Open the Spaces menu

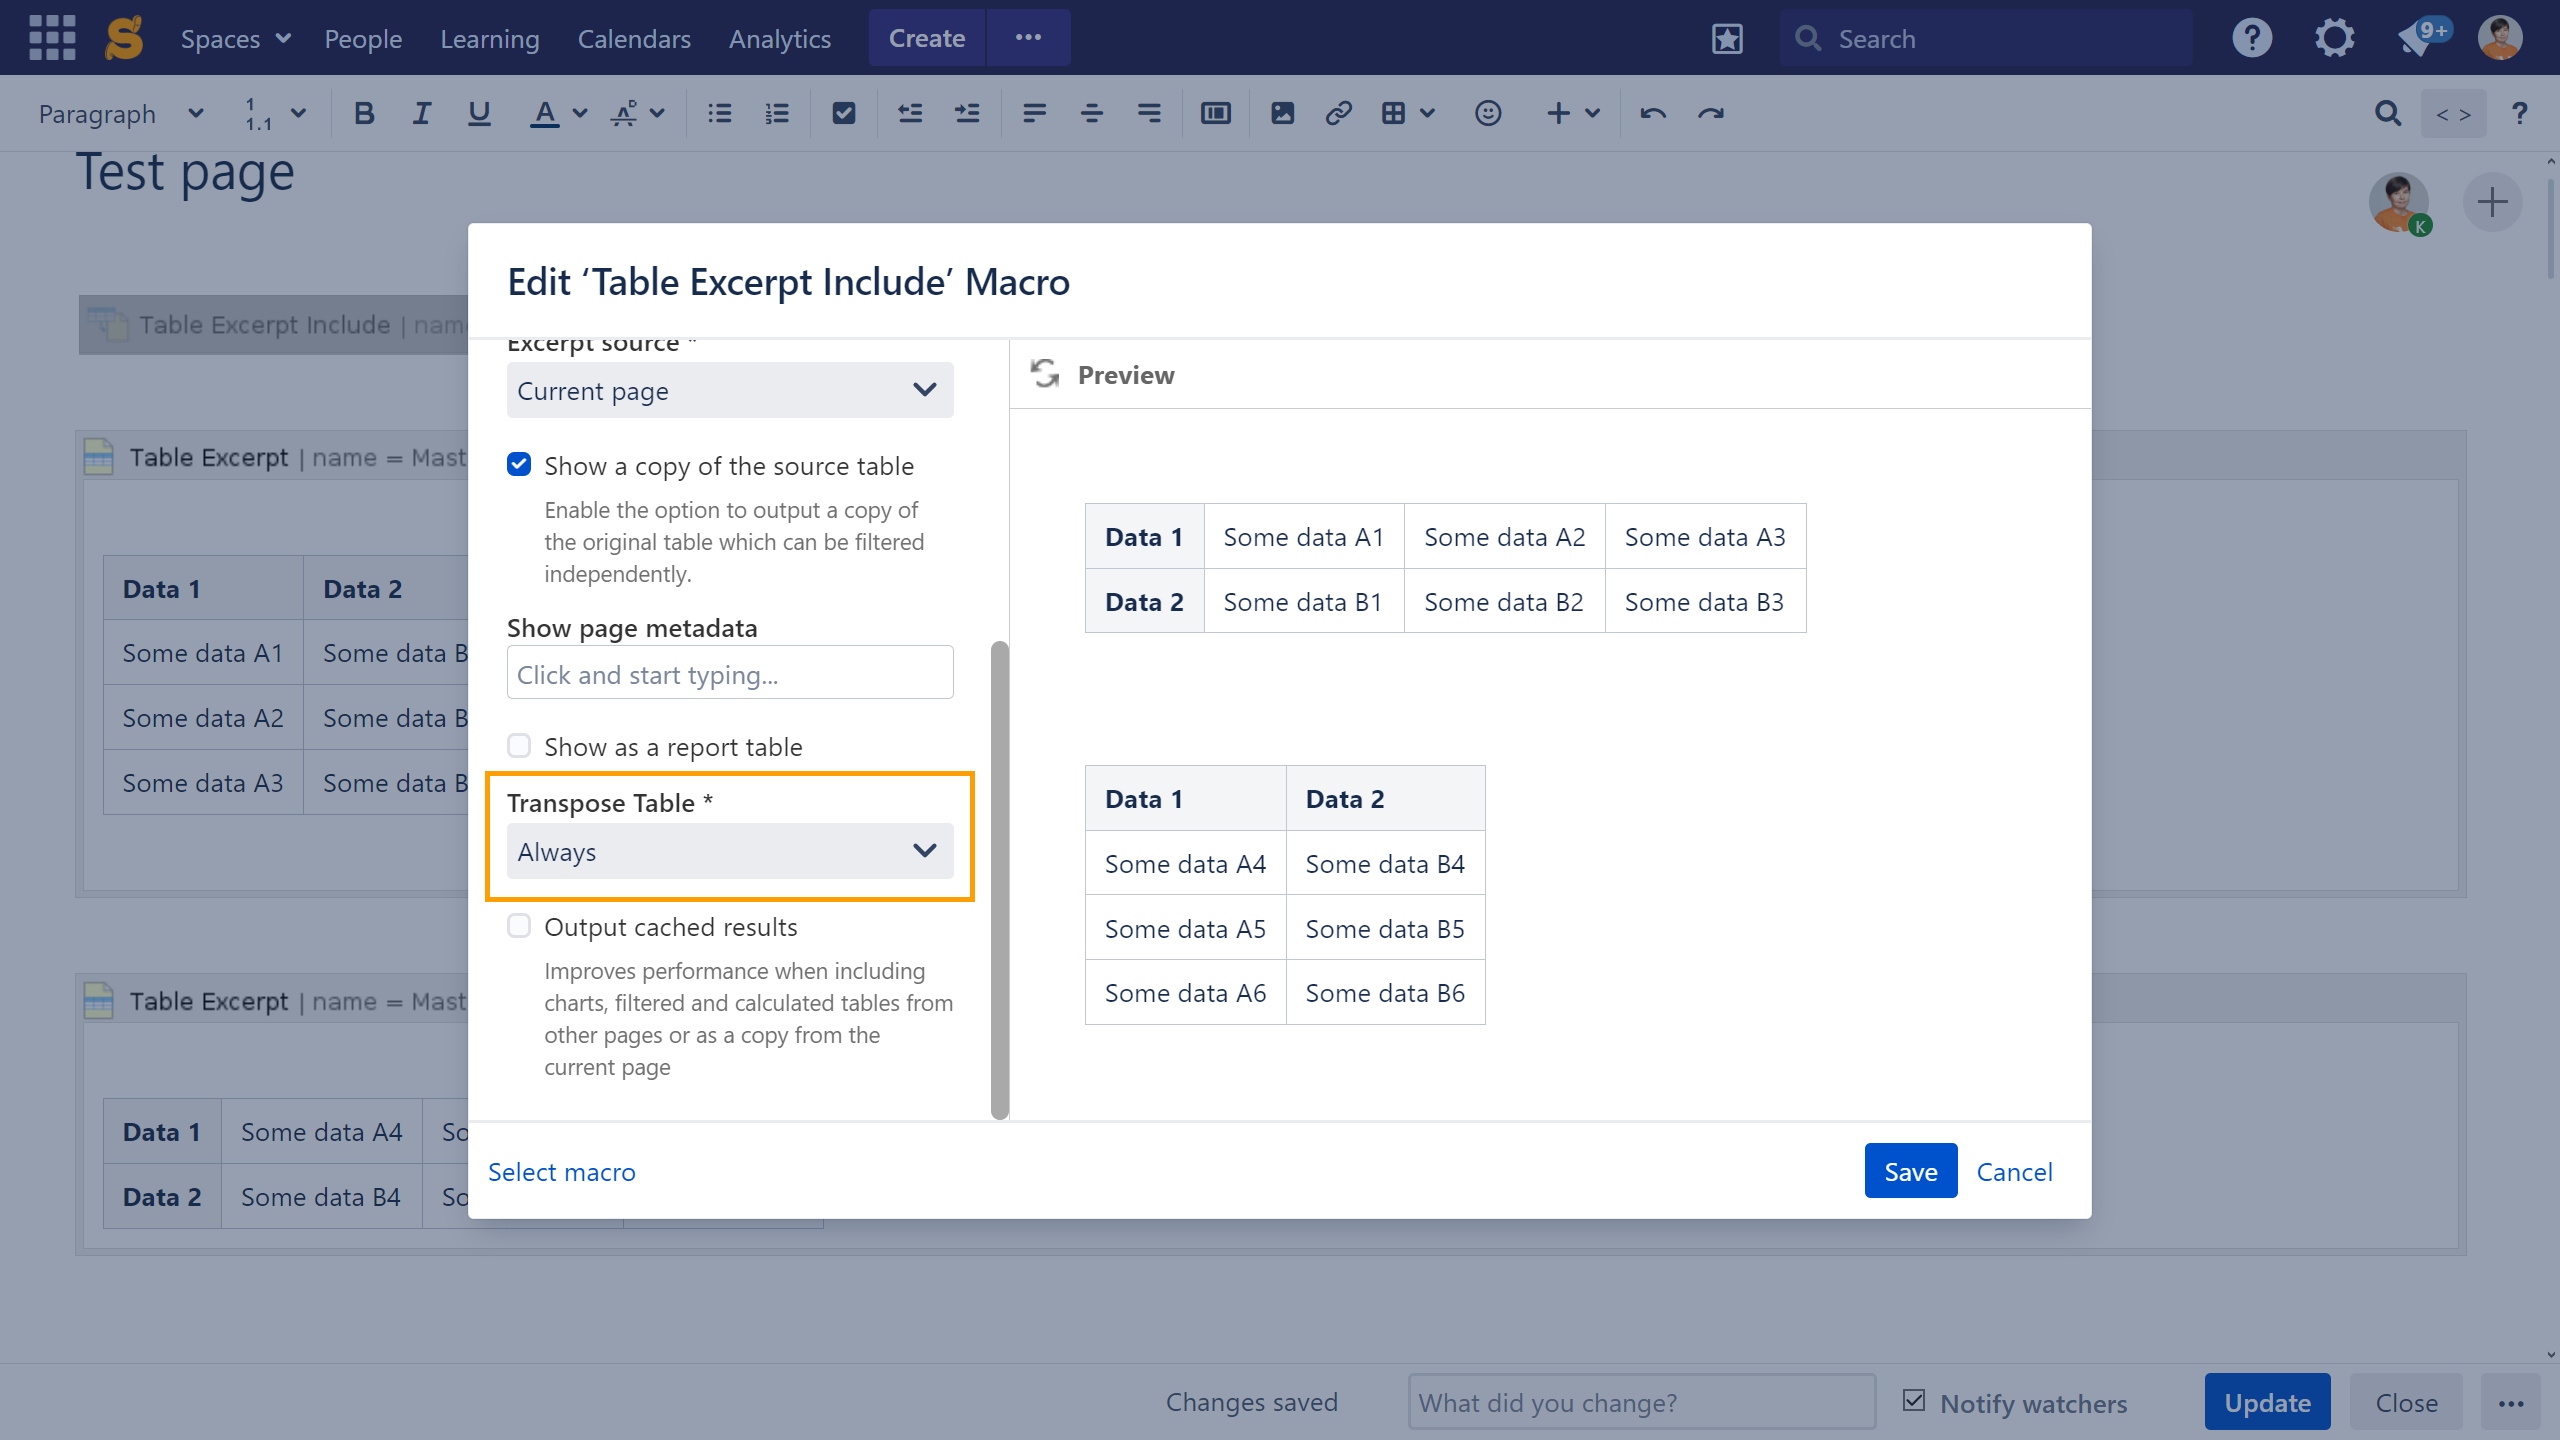pyautogui.click(x=236, y=38)
